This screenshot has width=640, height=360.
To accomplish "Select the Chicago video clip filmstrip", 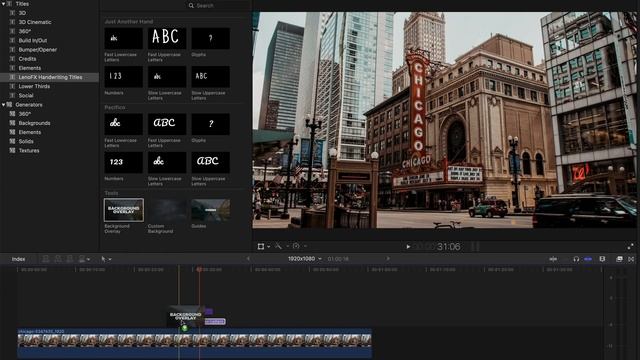I will point(194,343).
